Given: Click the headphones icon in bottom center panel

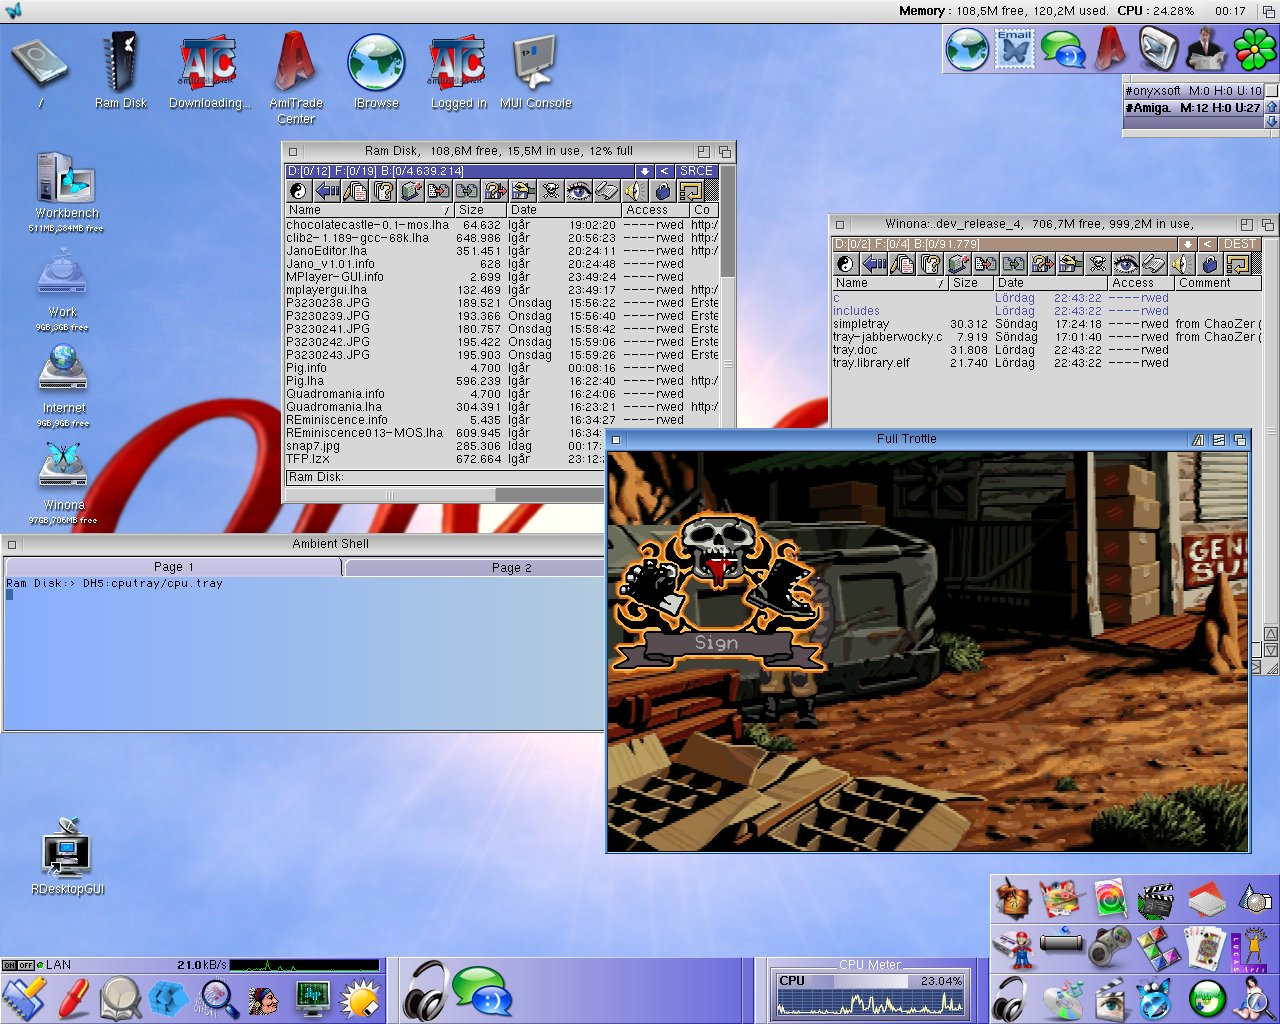Looking at the screenshot, I should [x=424, y=990].
